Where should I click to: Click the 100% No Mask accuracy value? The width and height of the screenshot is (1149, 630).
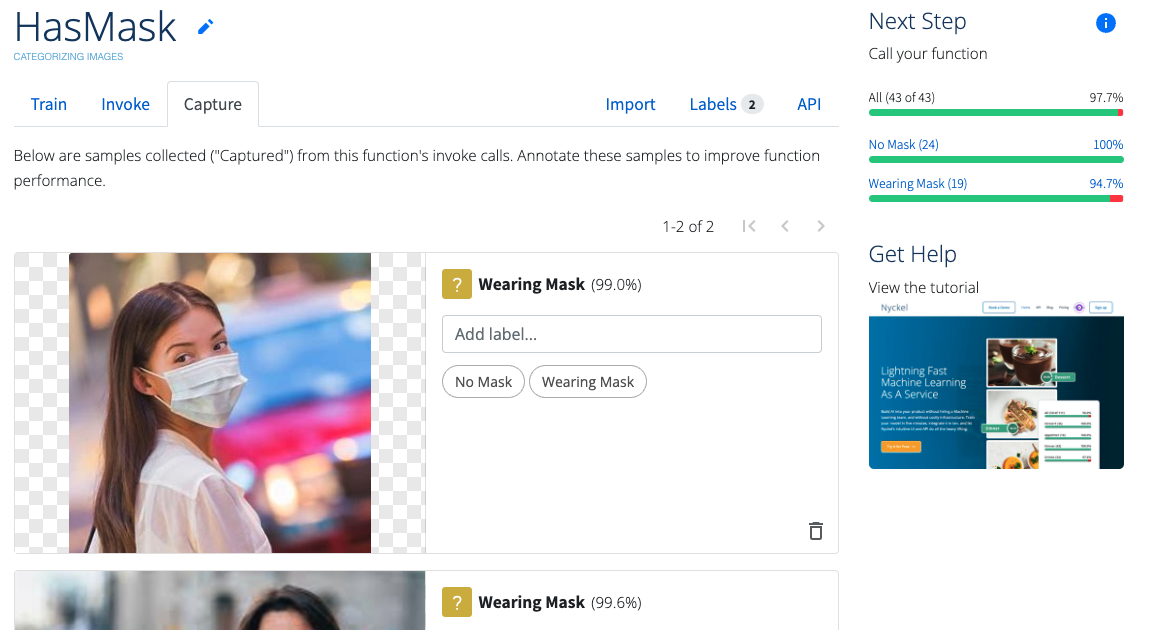(1108, 144)
